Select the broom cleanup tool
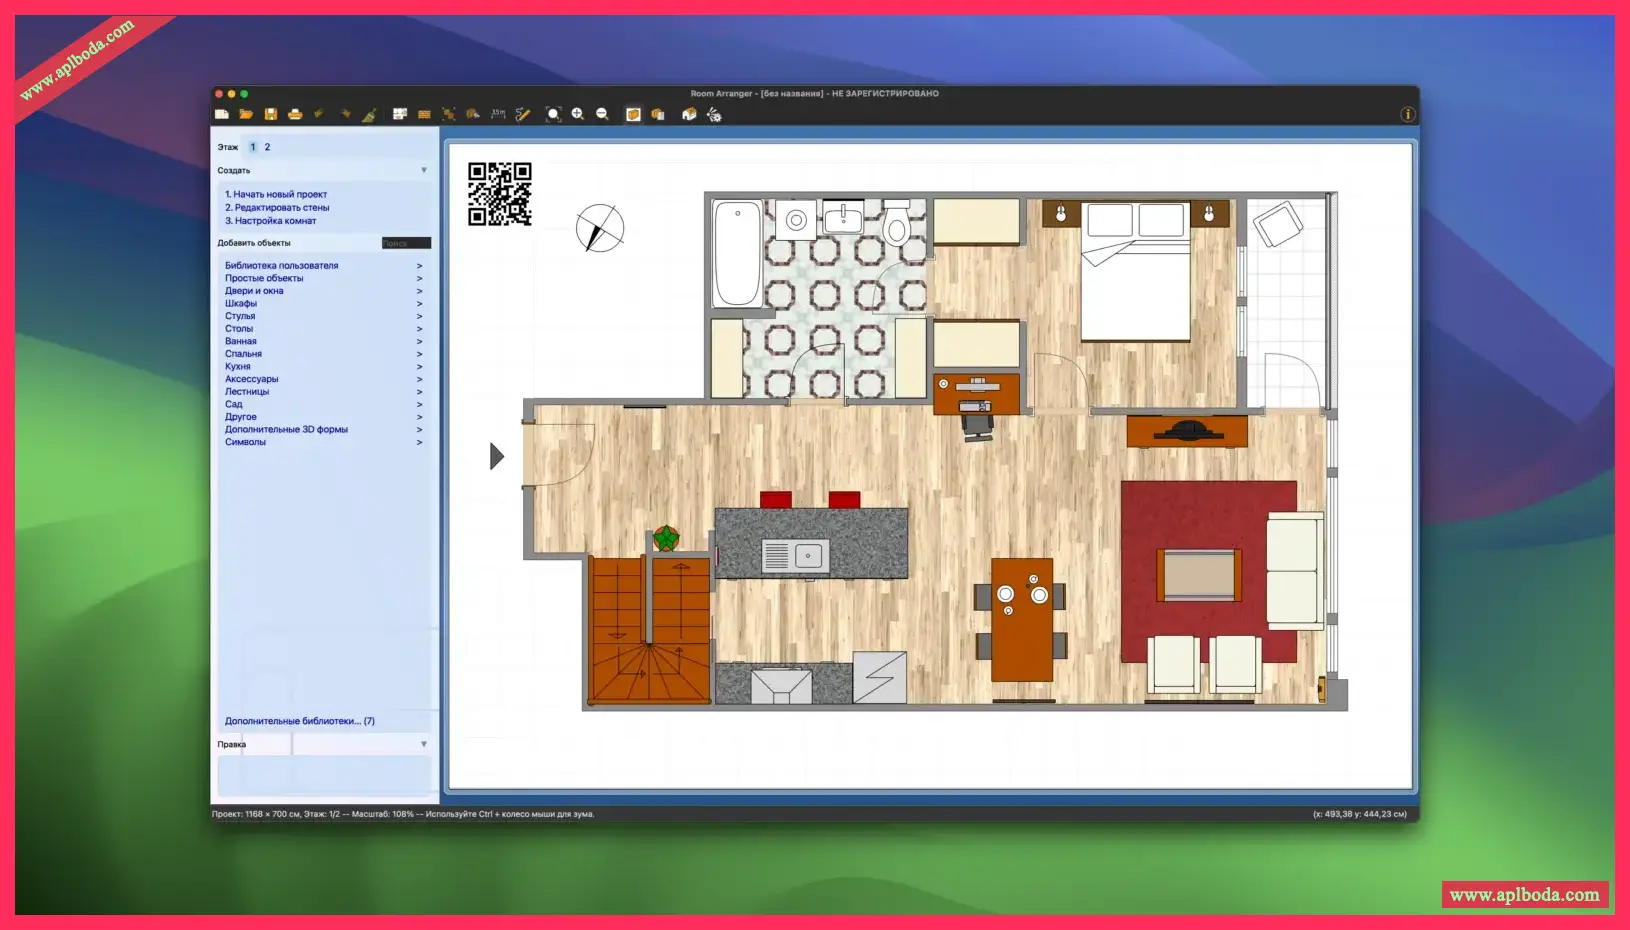Screen dimensions: 1630x930 [x=369, y=114]
